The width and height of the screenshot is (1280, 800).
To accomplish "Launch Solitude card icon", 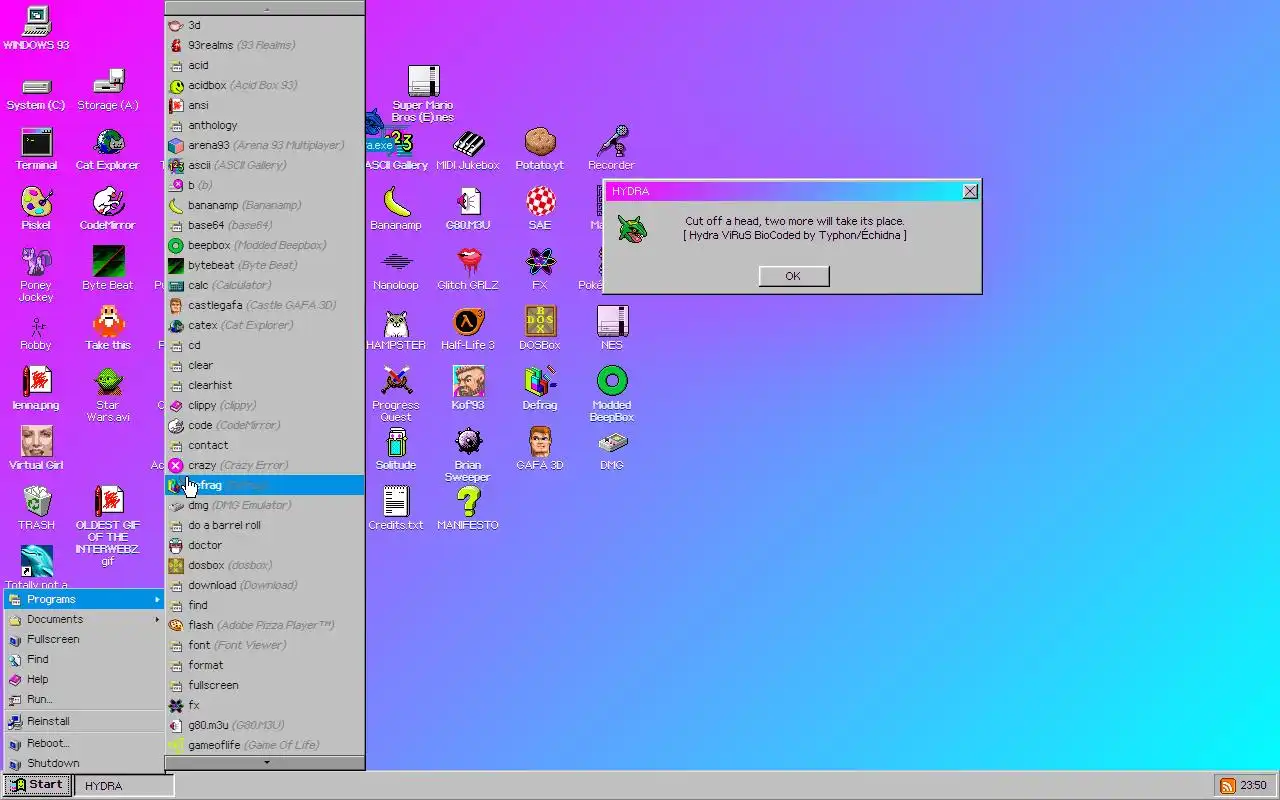I will [396, 449].
